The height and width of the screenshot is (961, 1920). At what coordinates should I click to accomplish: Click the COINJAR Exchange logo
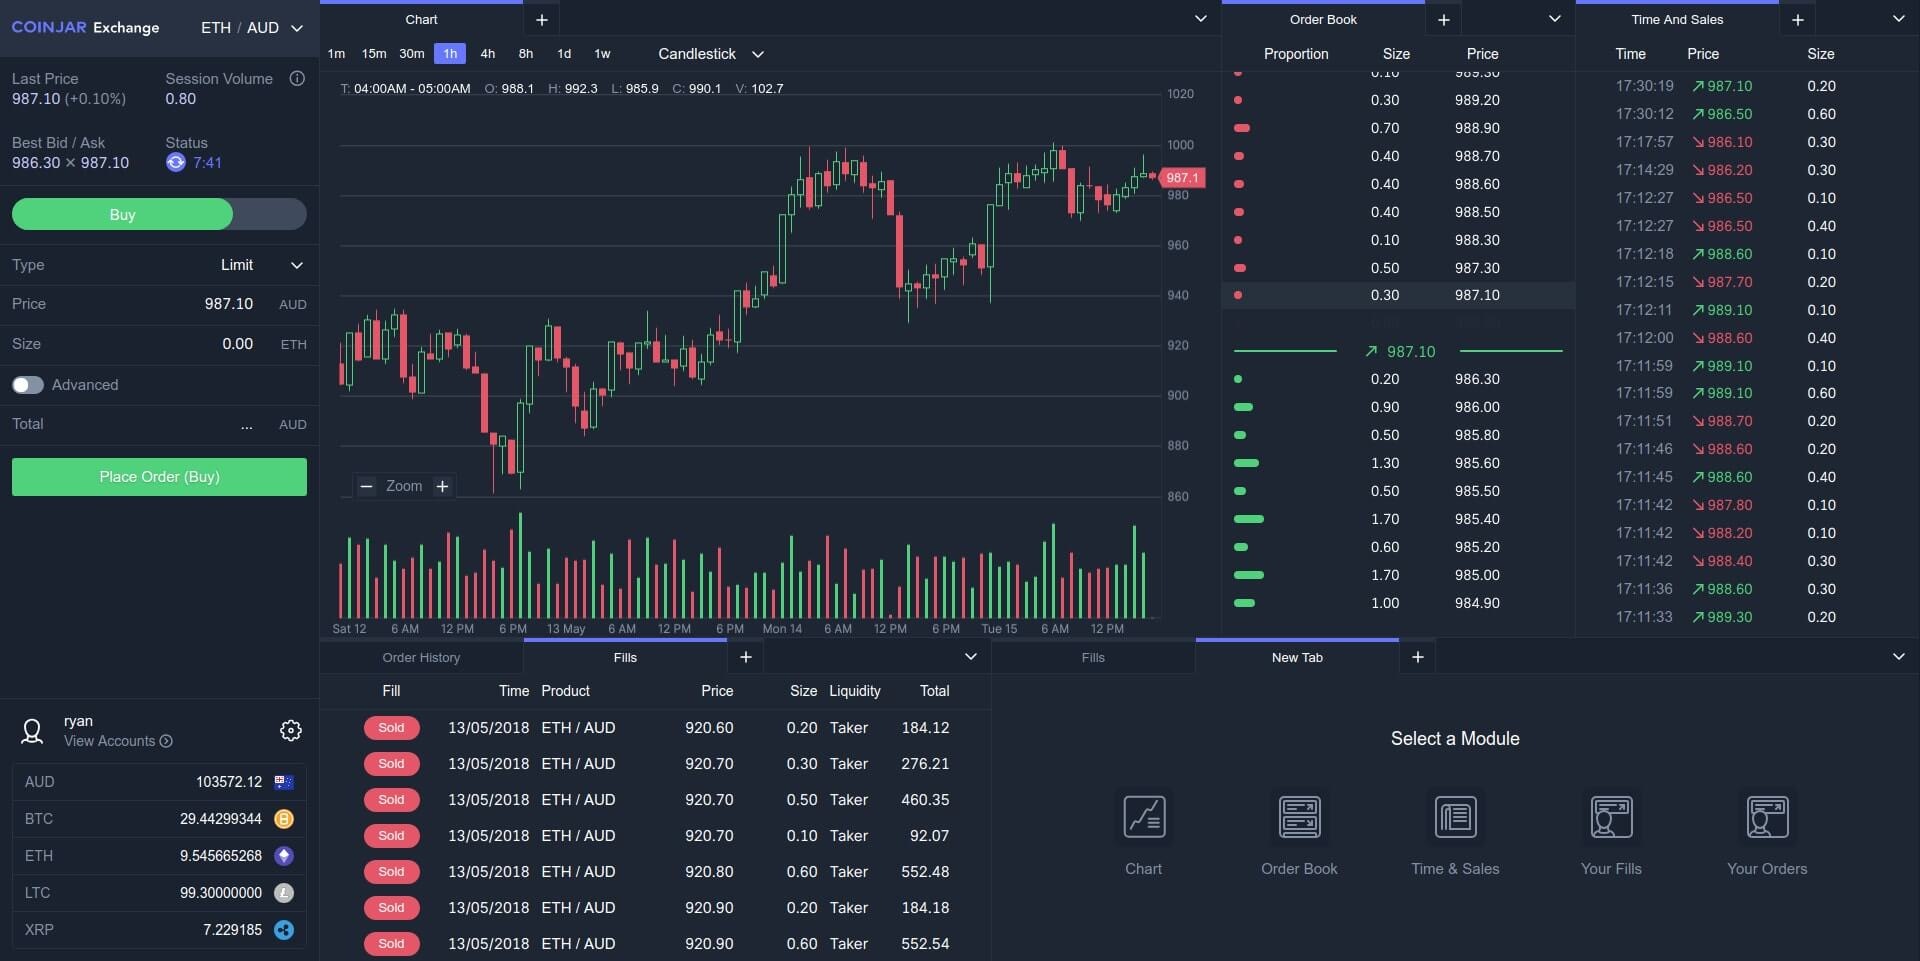85,27
